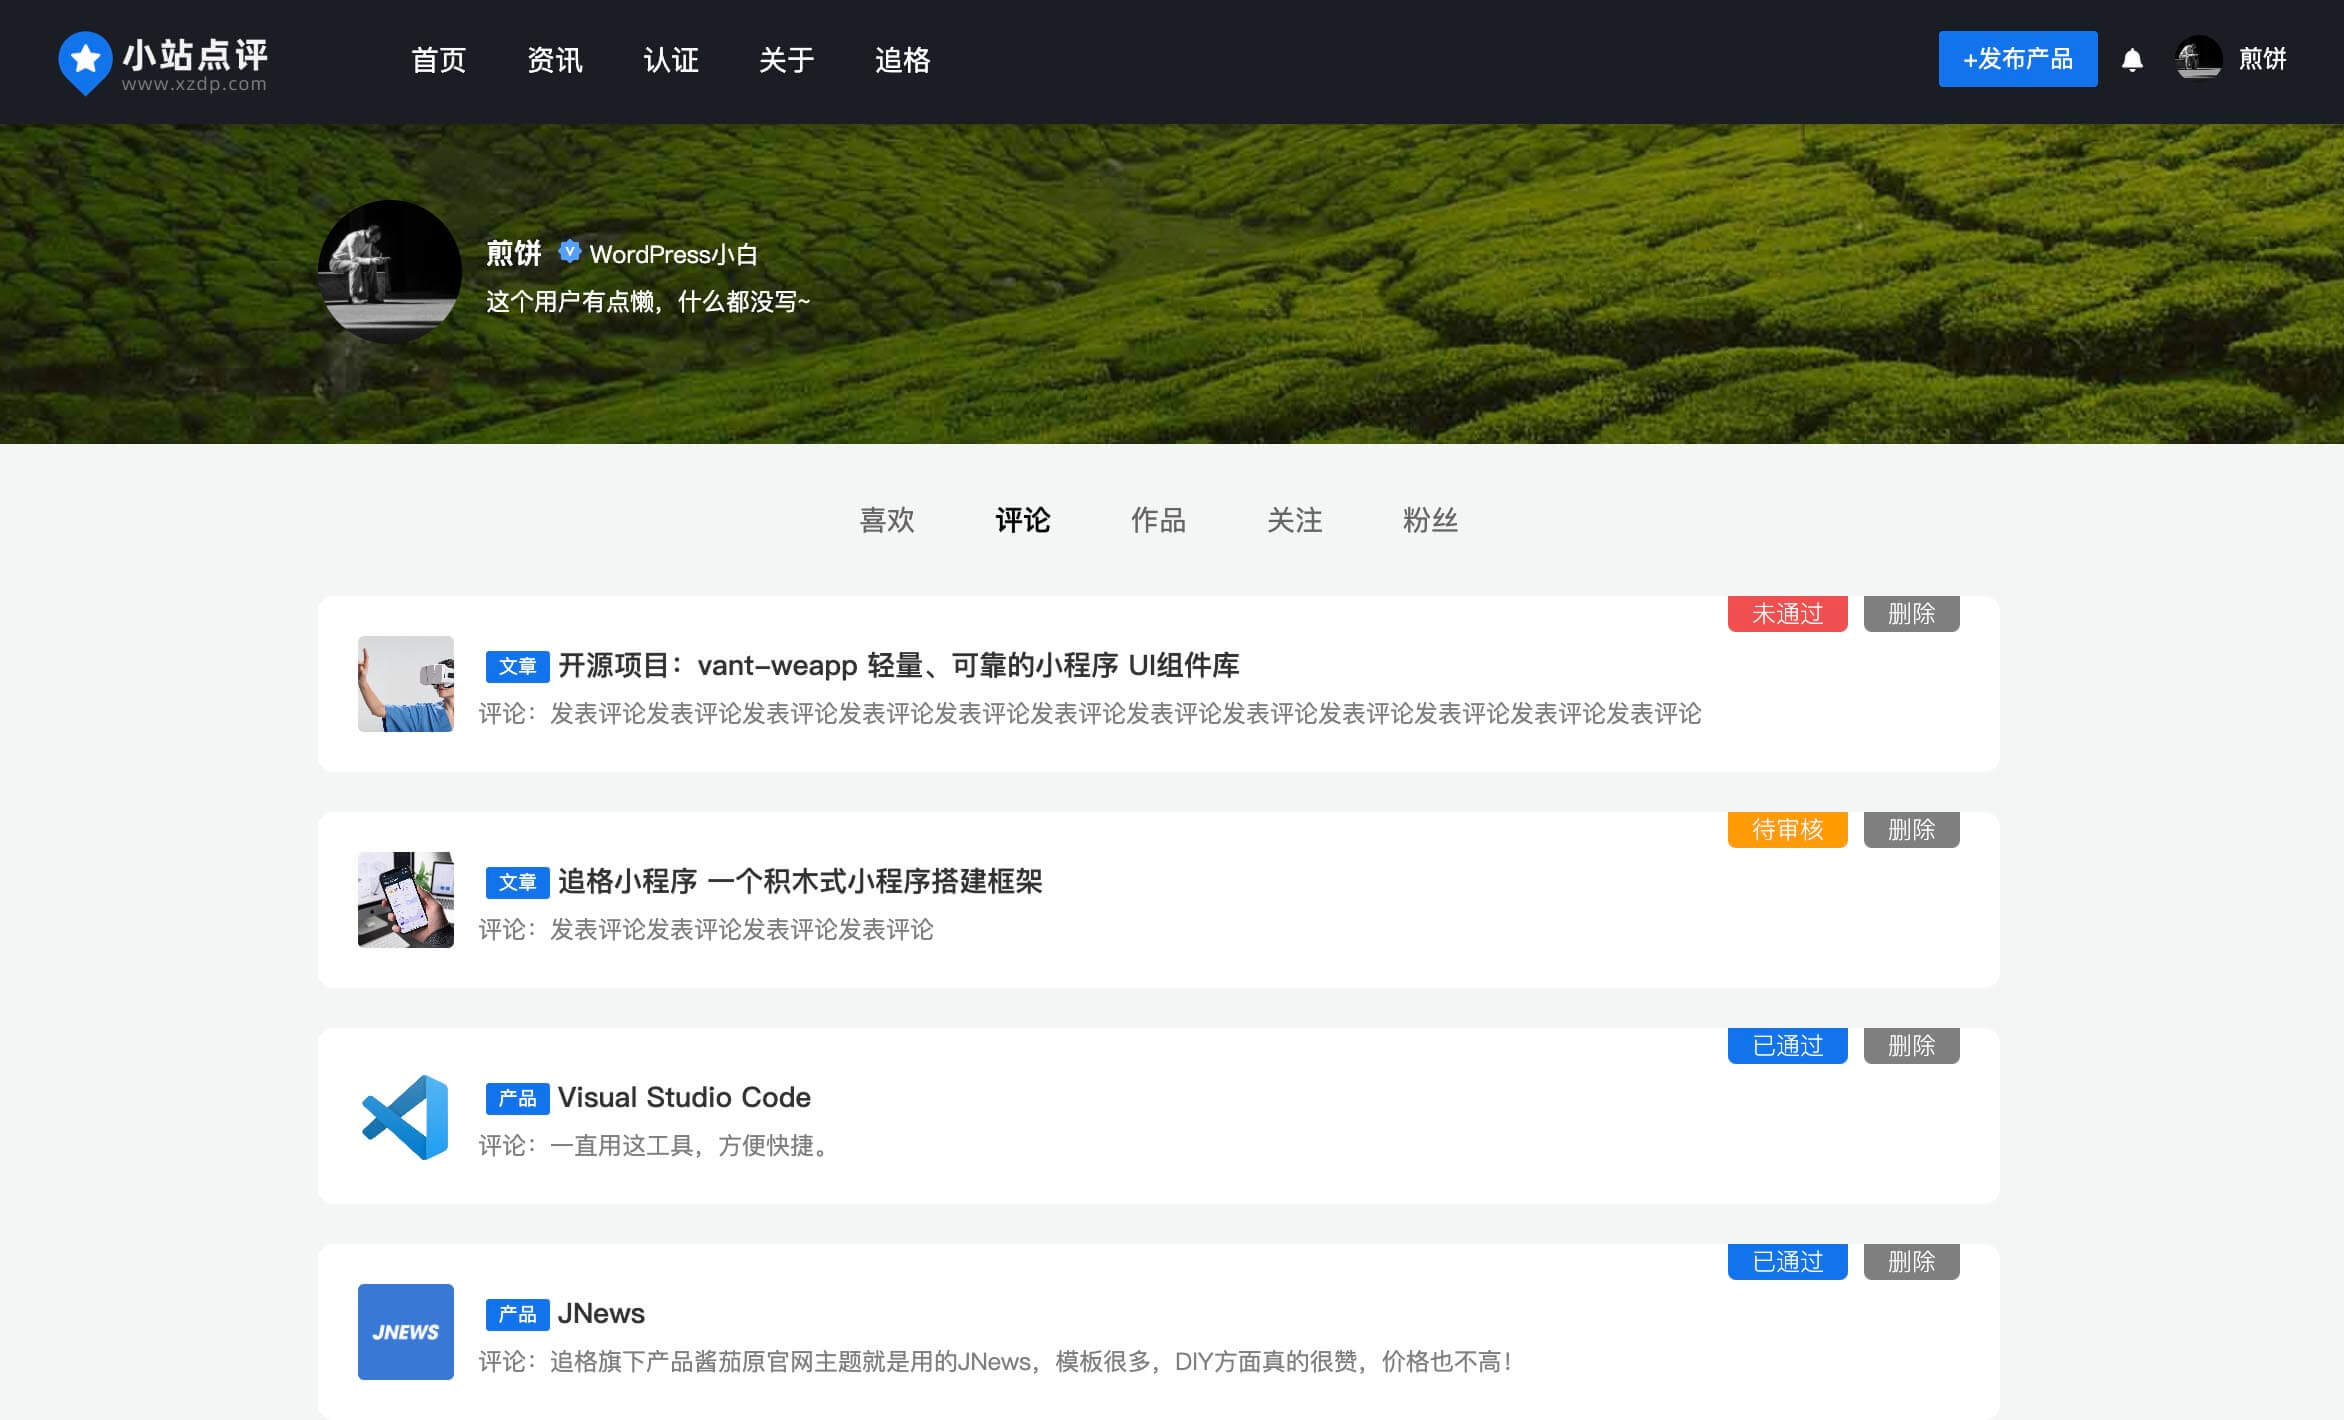Open the 认证 menu item
This screenshot has width=2344, height=1420.
coord(671,60)
